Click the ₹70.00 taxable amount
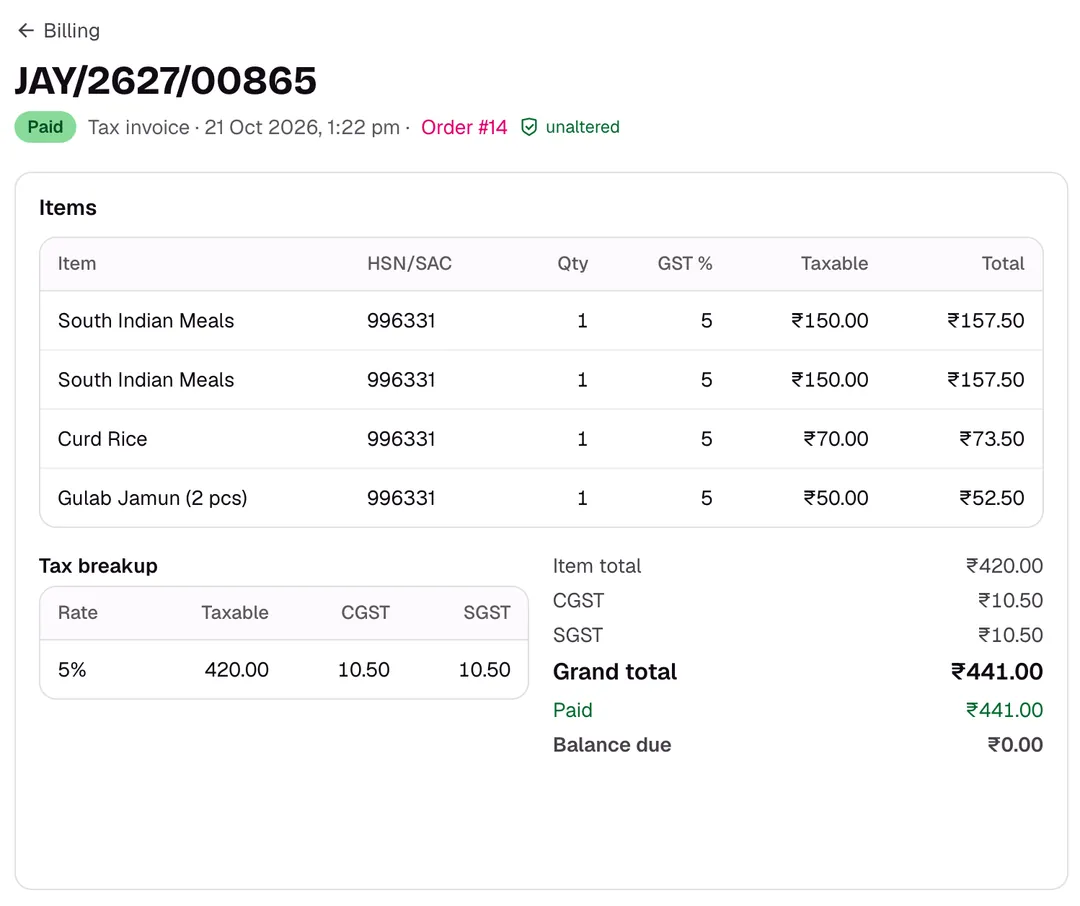The image size is (1080, 906). pos(835,439)
